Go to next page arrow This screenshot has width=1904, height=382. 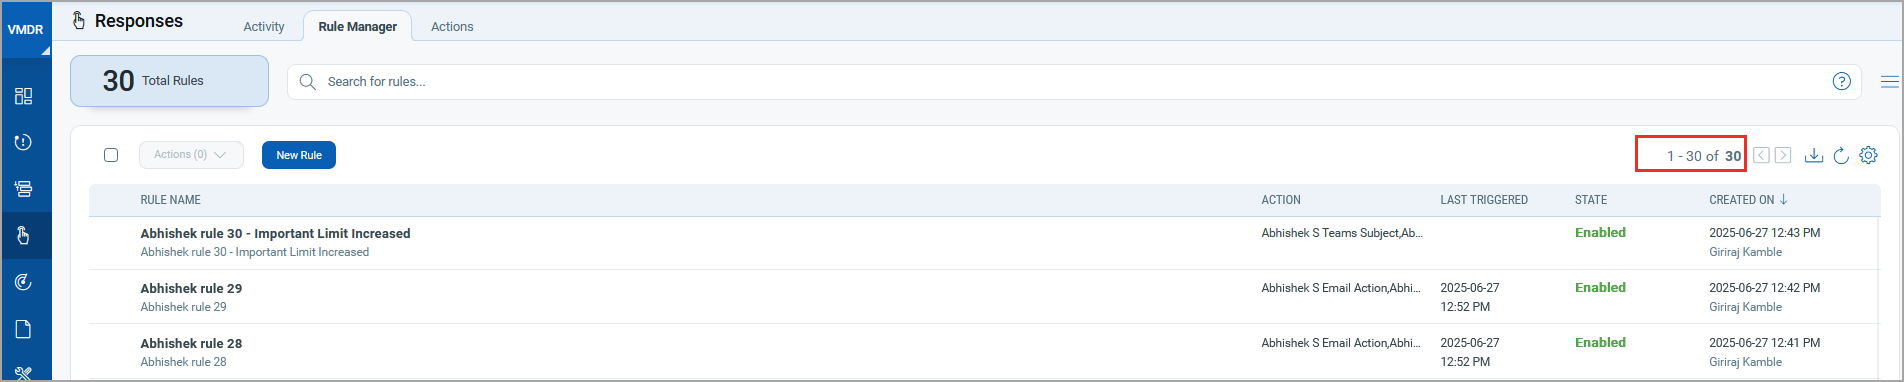pos(1783,155)
